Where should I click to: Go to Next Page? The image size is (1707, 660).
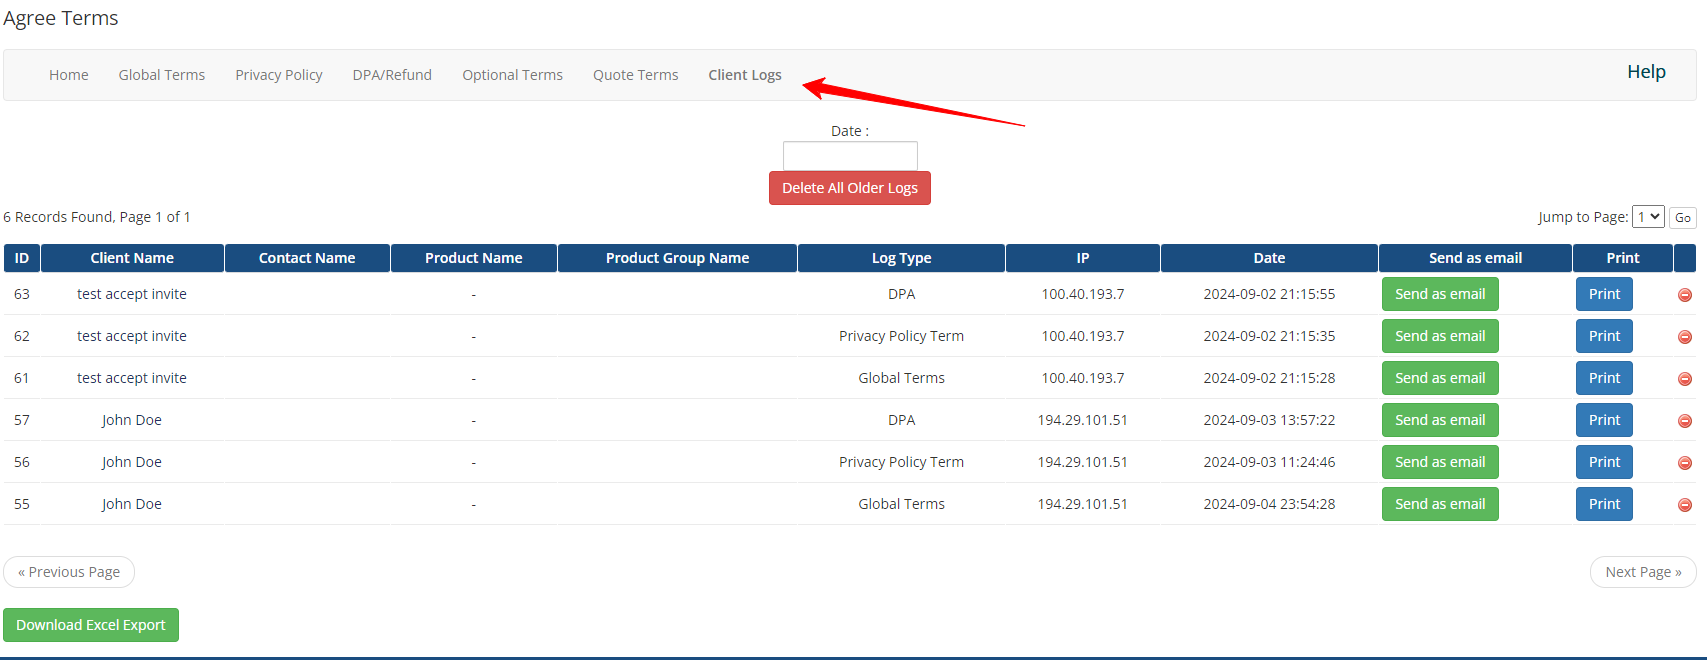pyautogui.click(x=1642, y=572)
